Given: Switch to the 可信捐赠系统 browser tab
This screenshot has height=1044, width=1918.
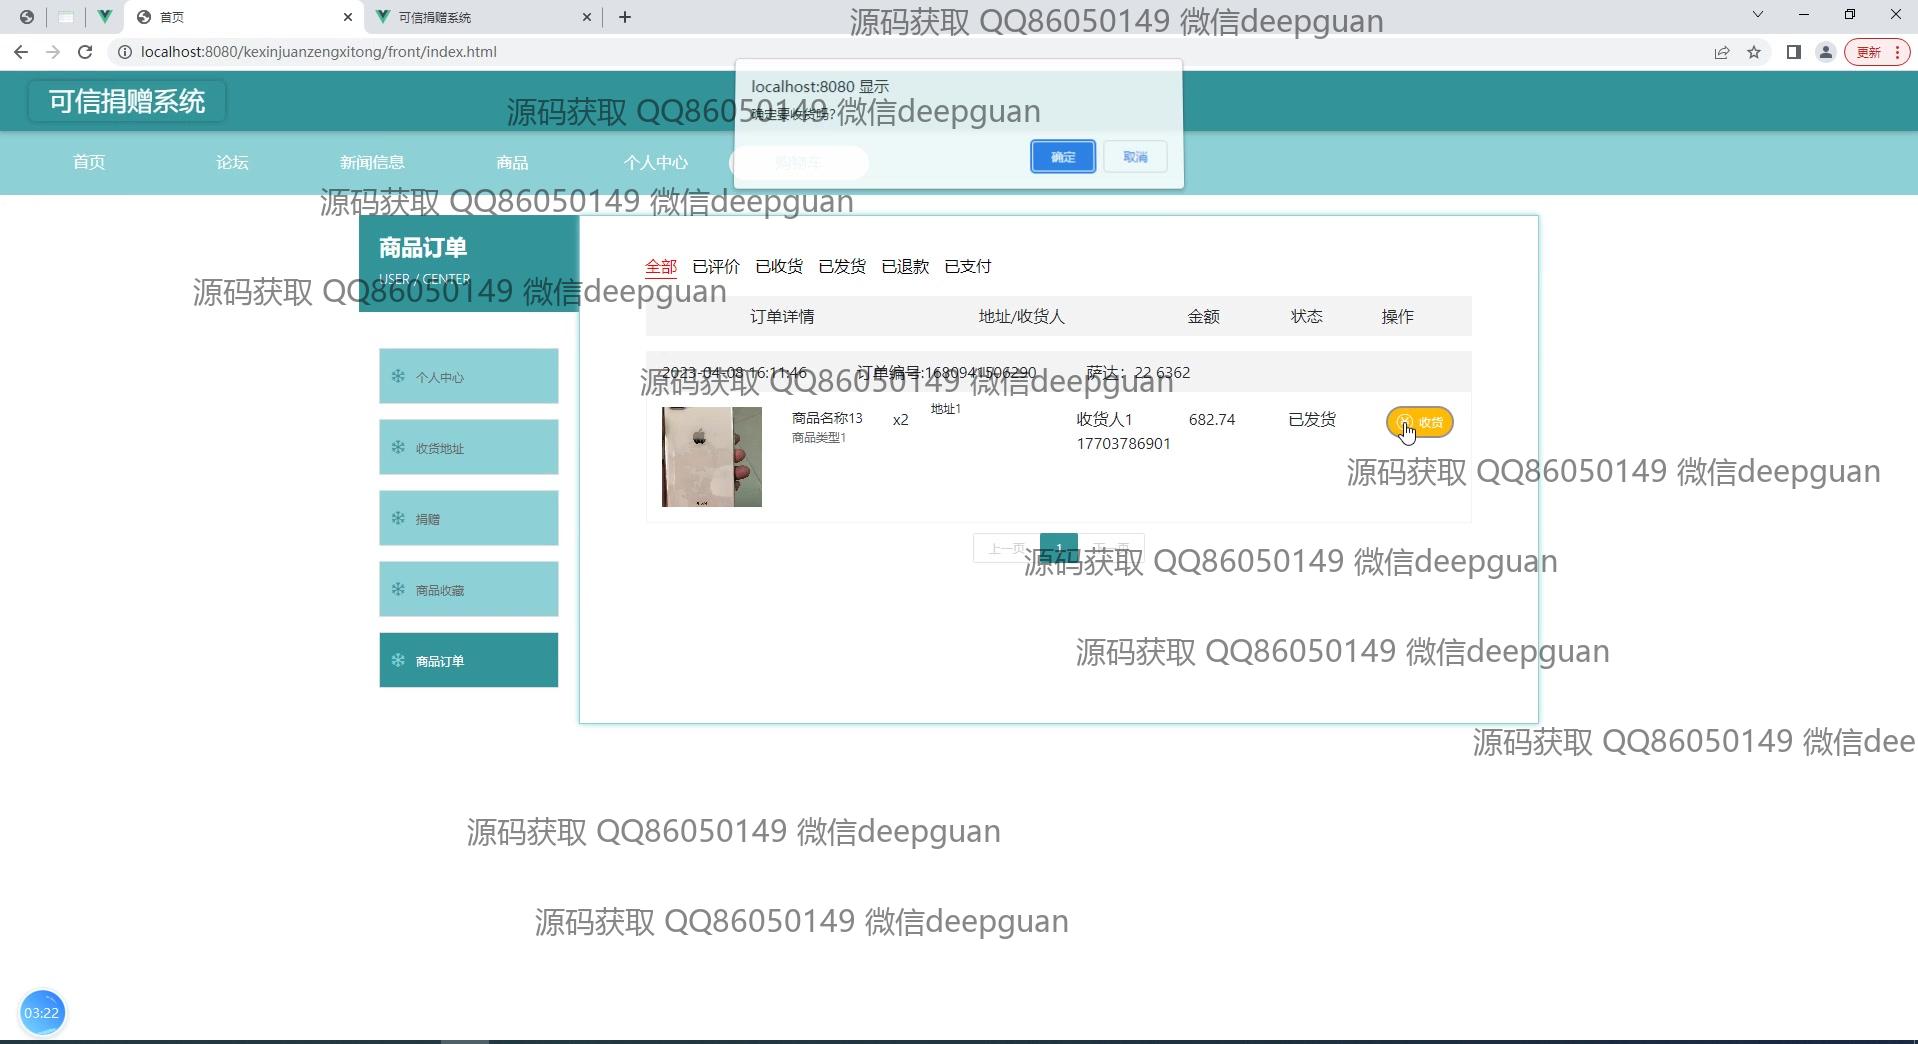Looking at the screenshot, I should click(x=485, y=17).
